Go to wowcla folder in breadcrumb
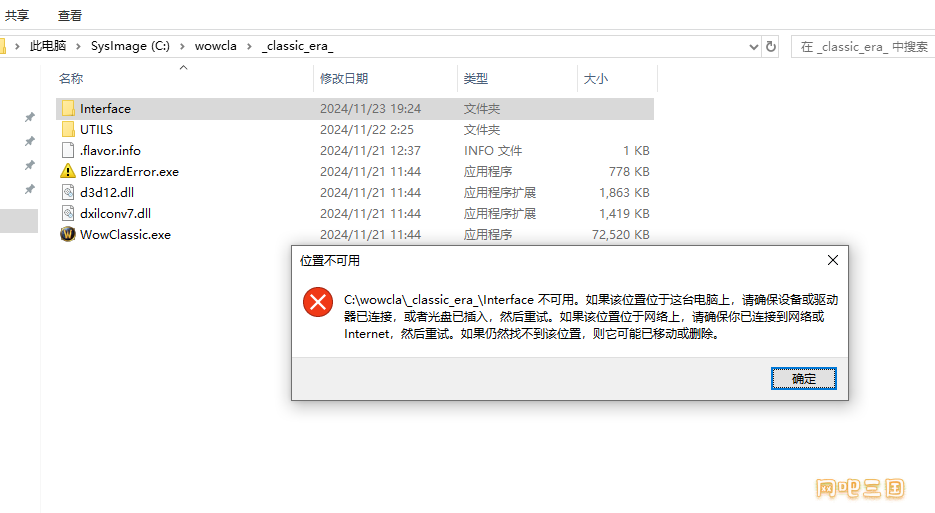 pos(215,46)
